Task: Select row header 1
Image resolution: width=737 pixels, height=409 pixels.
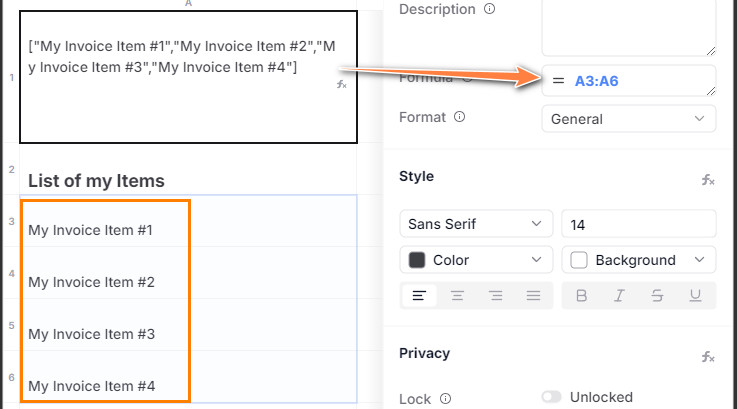Action: [x=11, y=77]
